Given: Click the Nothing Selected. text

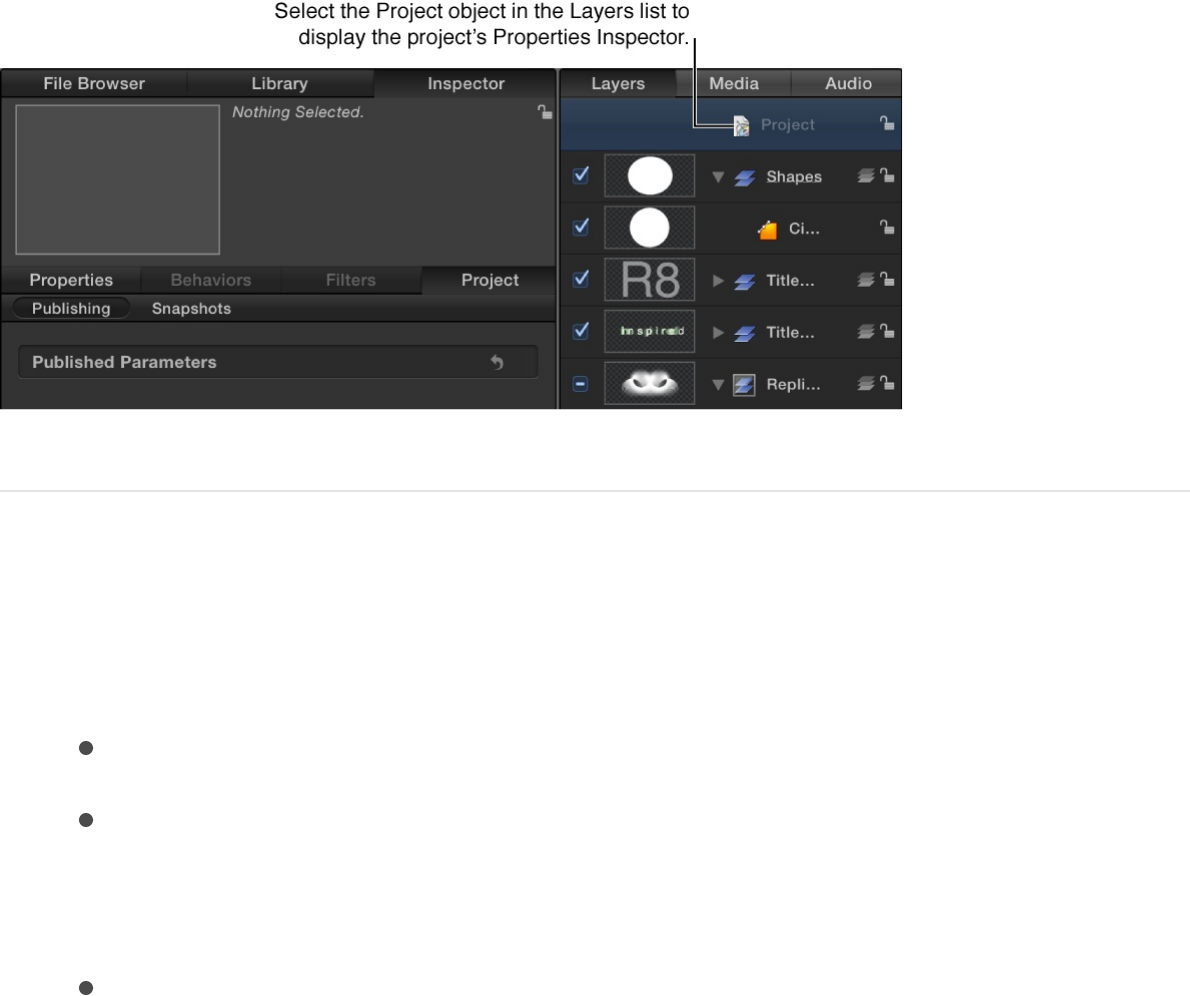Looking at the screenshot, I should [x=298, y=112].
